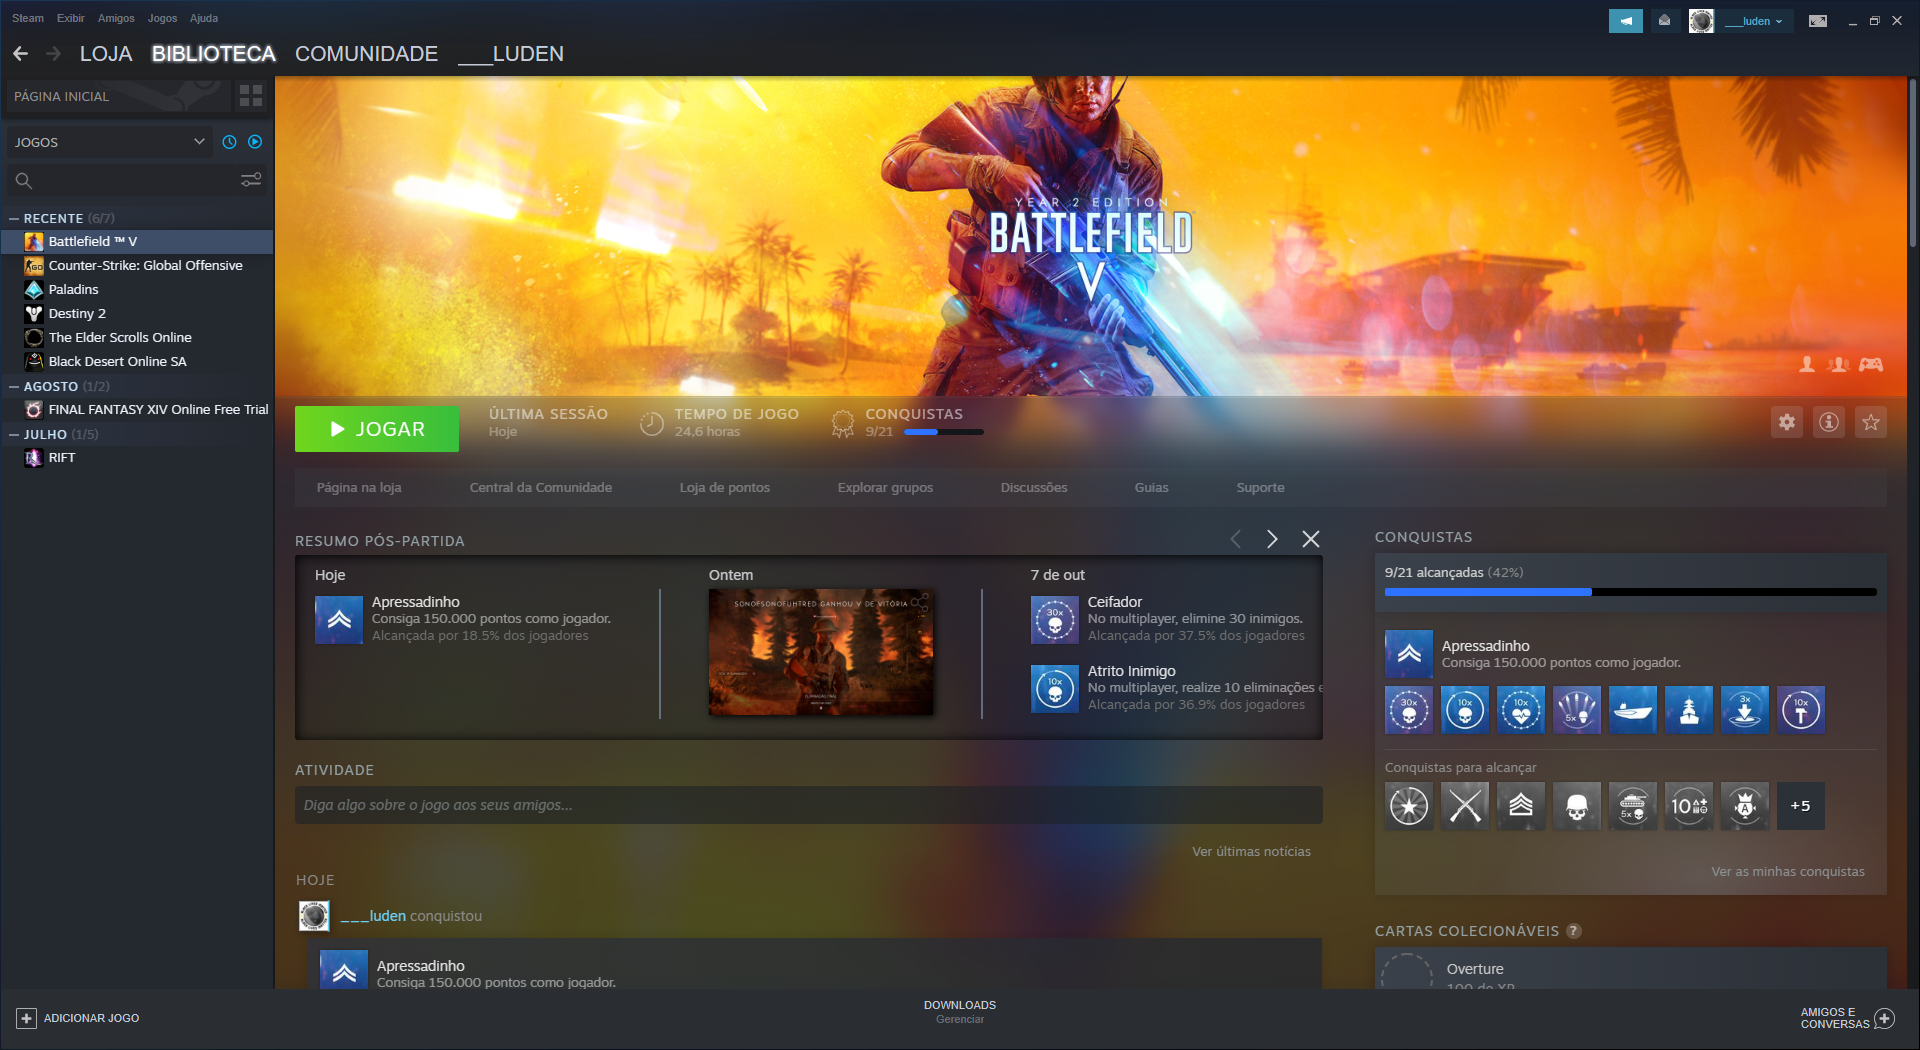Click the activity status input field
This screenshot has height=1050, width=1920.
808,805
